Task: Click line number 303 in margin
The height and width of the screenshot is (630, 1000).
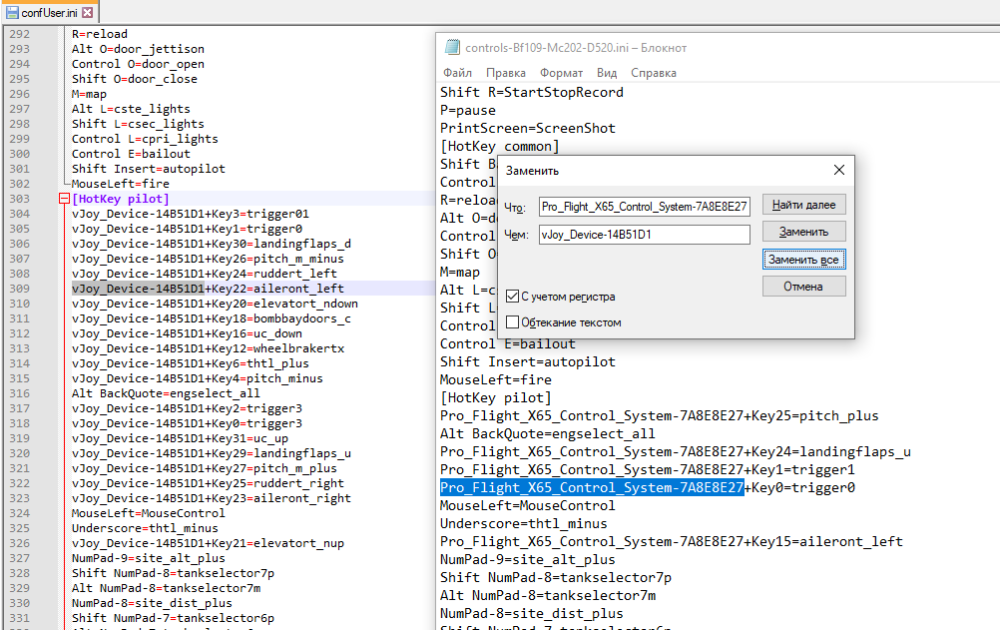Action: pos(19,199)
